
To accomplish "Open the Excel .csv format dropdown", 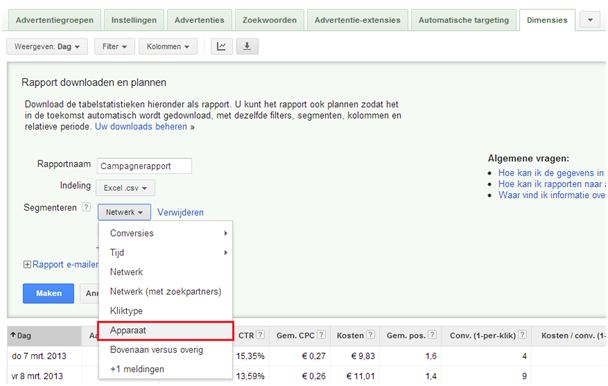I will 125,188.
